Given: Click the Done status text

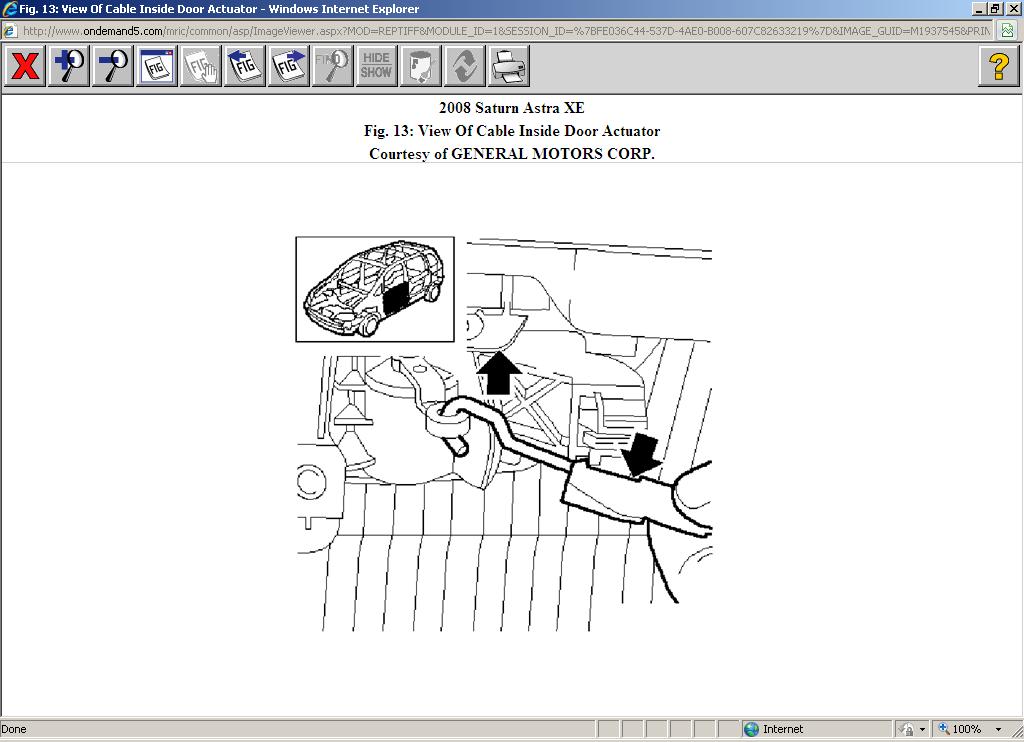Looking at the screenshot, I should [x=14, y=729].
